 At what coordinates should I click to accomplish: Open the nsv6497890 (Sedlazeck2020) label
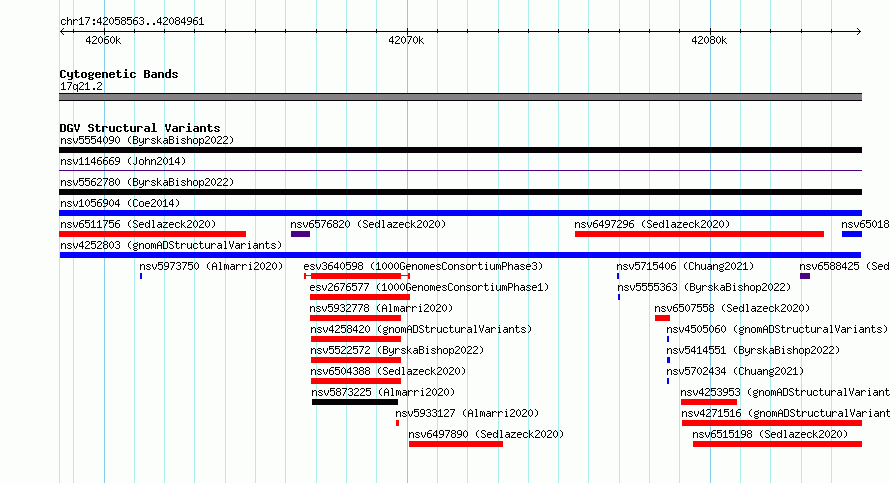click(486, 434)
